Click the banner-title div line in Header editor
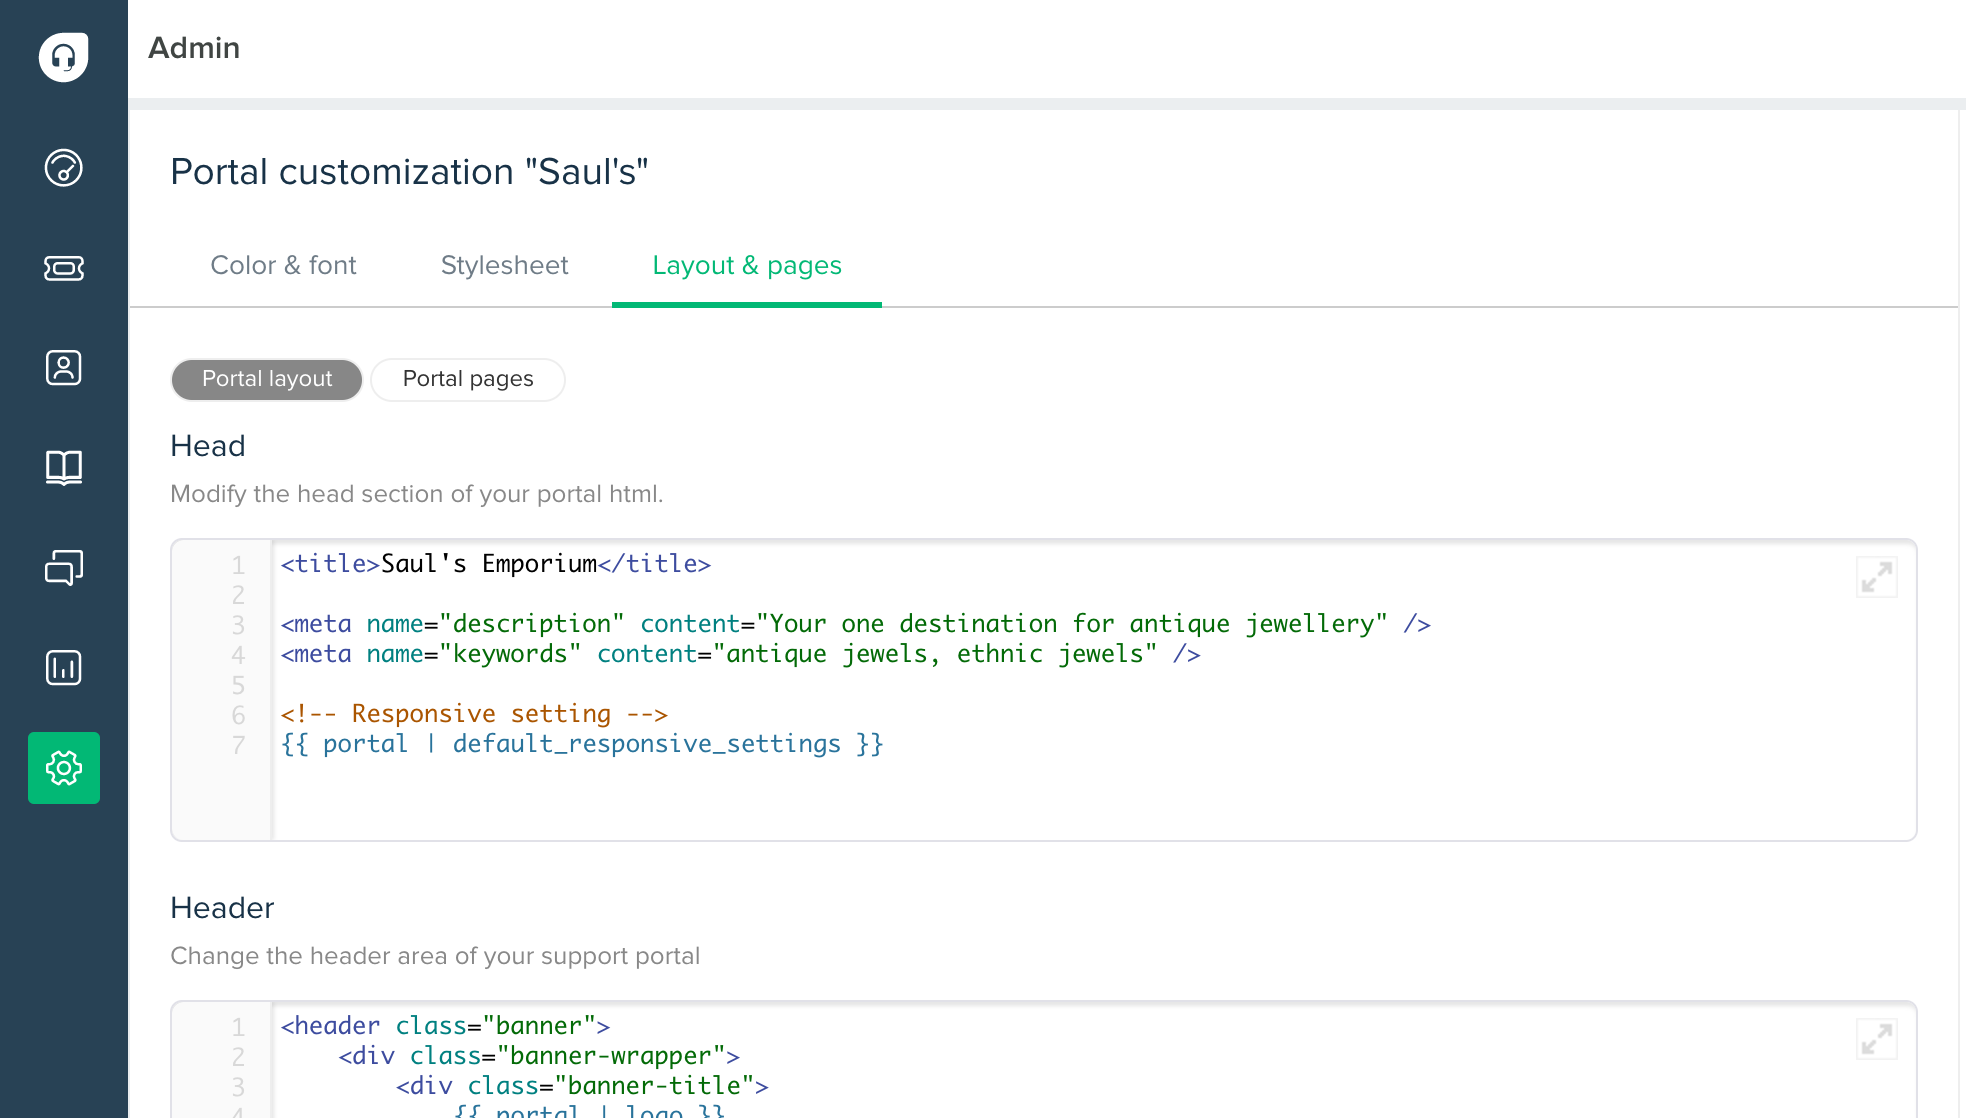The width and height of the screenshot is (1966, 1118). (x=582, y=1086)
